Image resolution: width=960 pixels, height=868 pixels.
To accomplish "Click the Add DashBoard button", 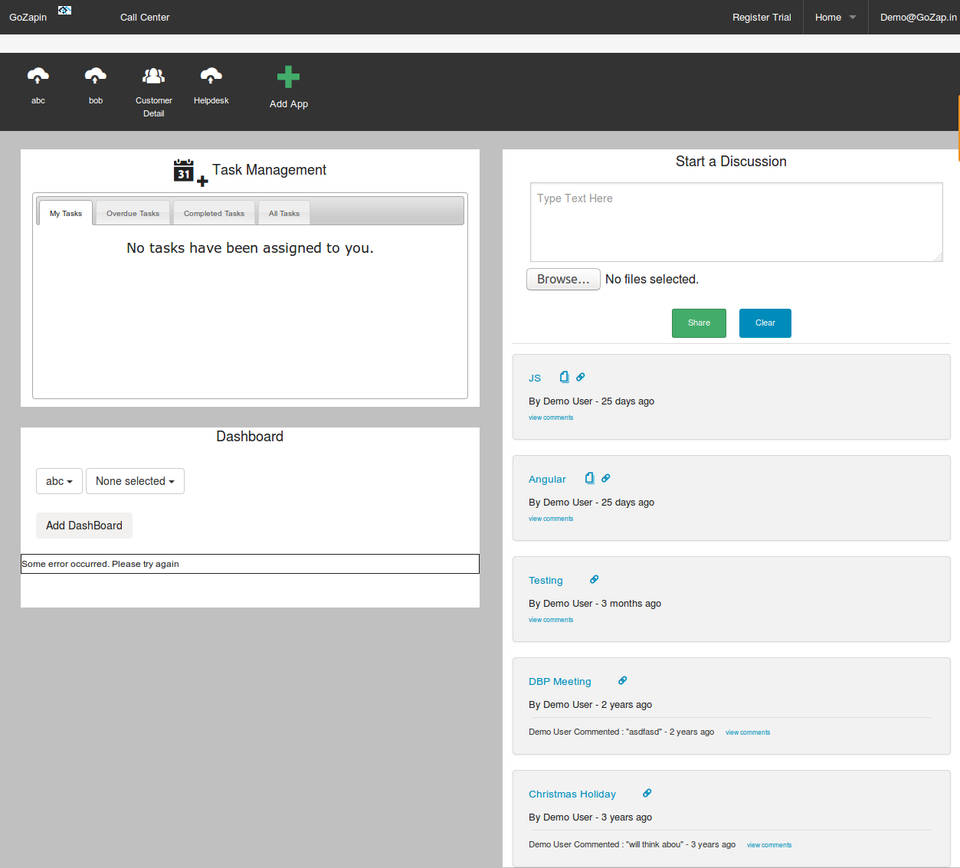I will pos(84,525).
